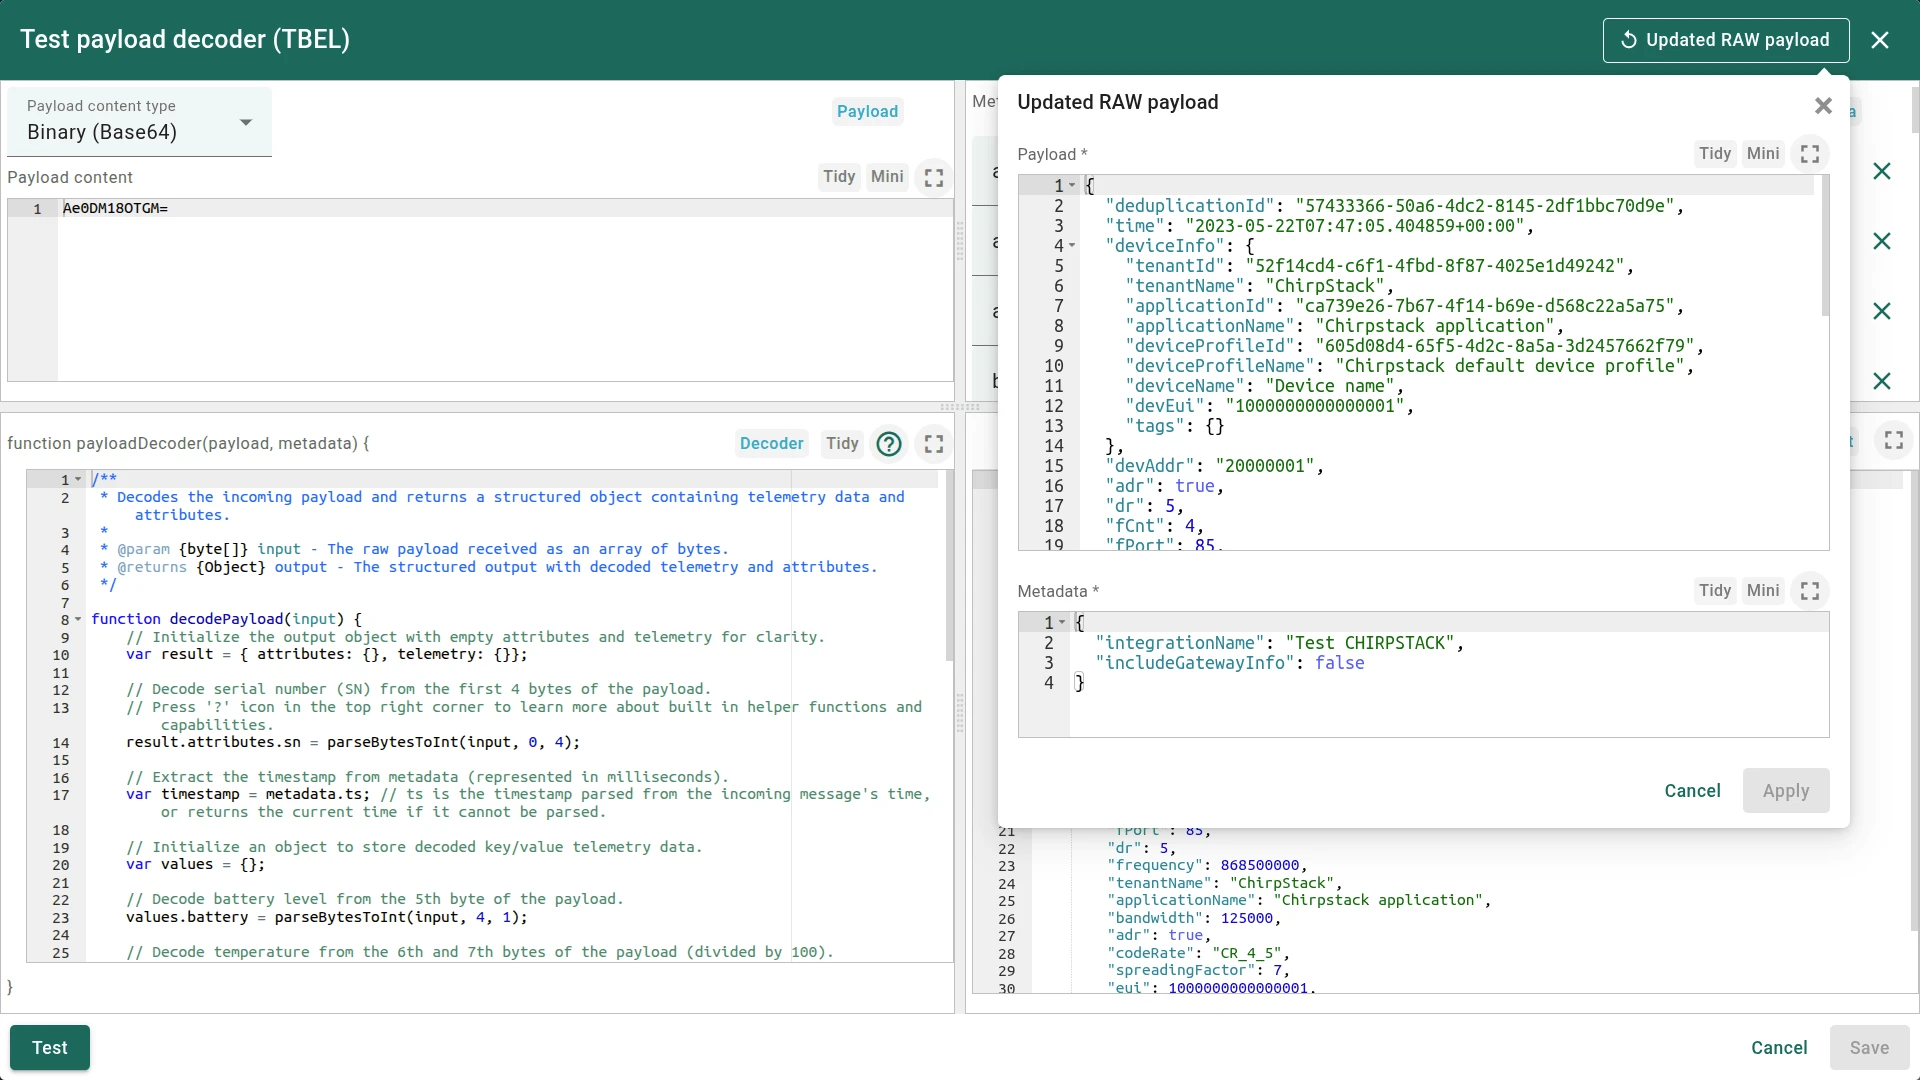Click "adr": true line in popup Payload
Screen dimensions: 1920x1080
(1164, 486)
